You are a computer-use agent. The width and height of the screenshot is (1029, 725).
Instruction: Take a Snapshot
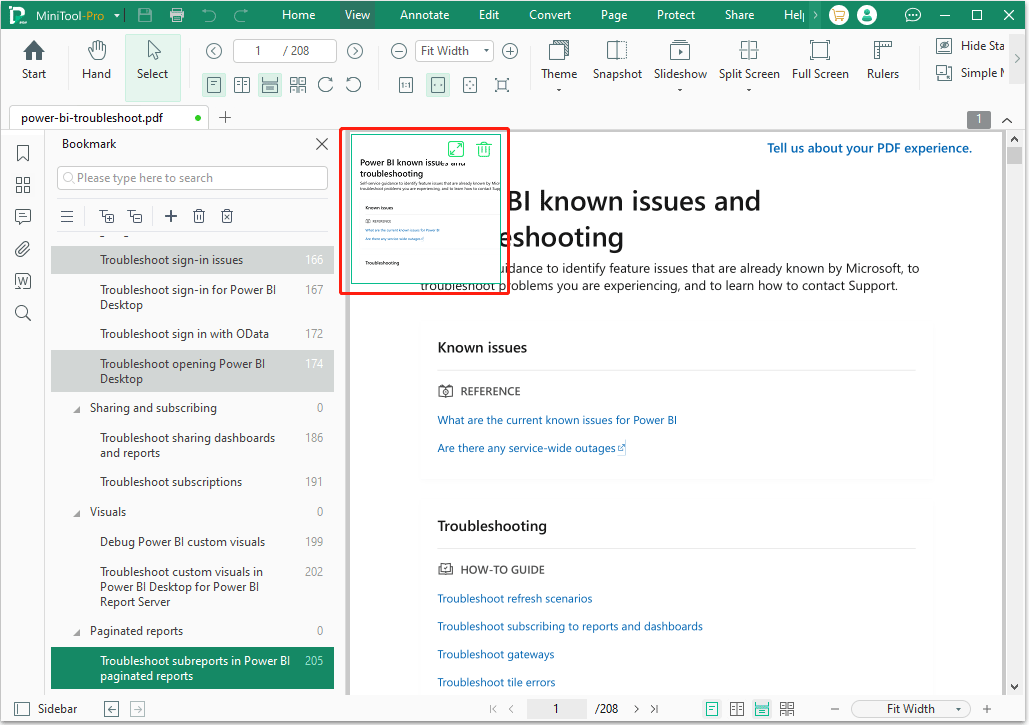click(617, 60)
